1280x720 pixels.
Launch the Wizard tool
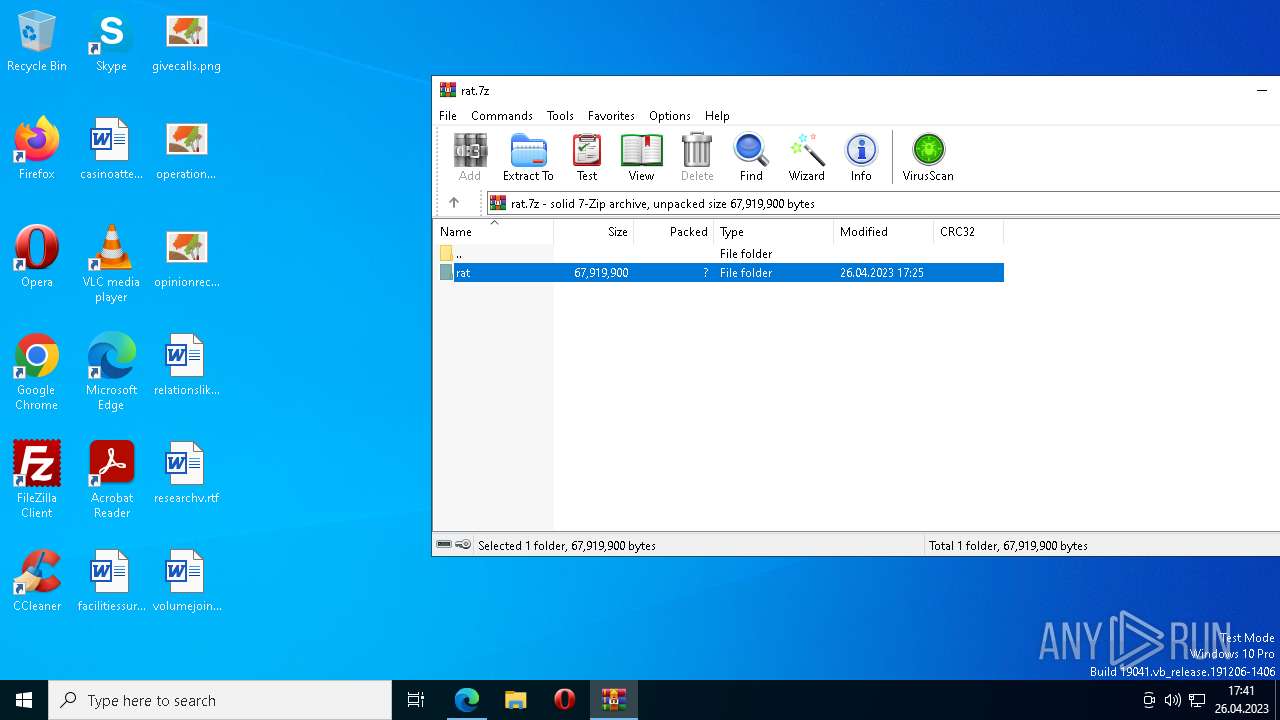[x=806, y=158]
